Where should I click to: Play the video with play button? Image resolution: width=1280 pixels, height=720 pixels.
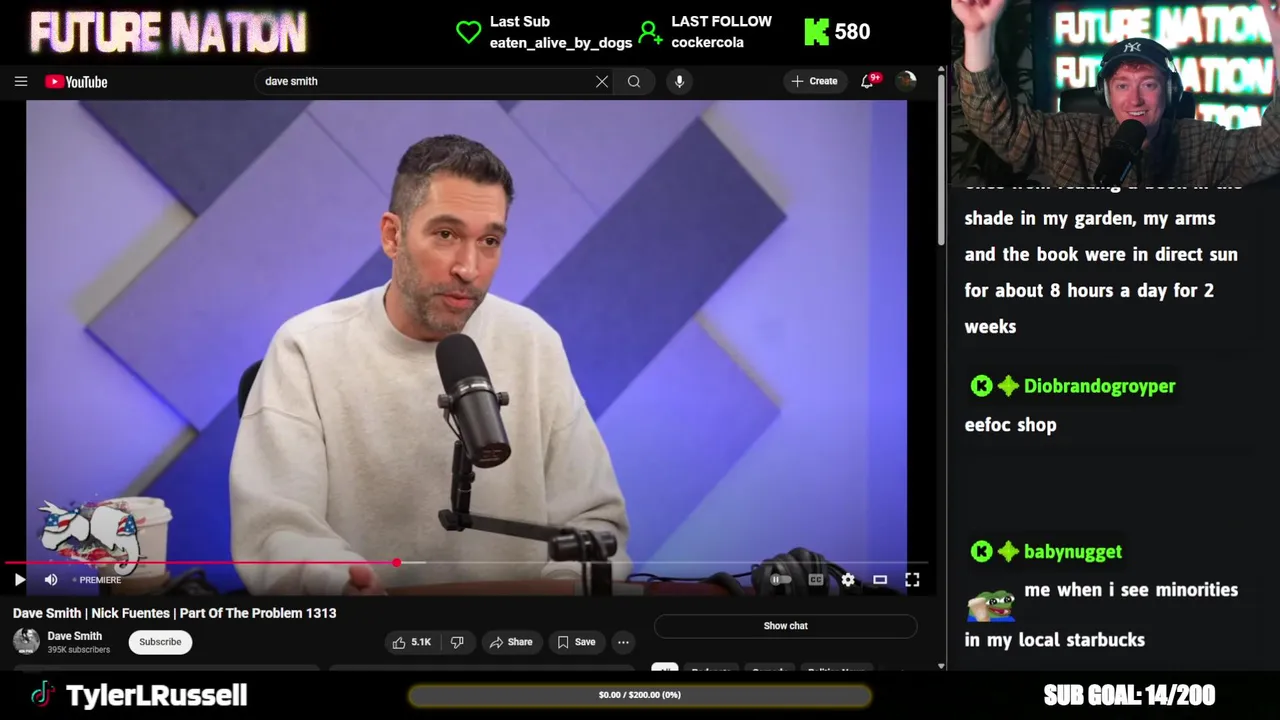click(19, 579)
